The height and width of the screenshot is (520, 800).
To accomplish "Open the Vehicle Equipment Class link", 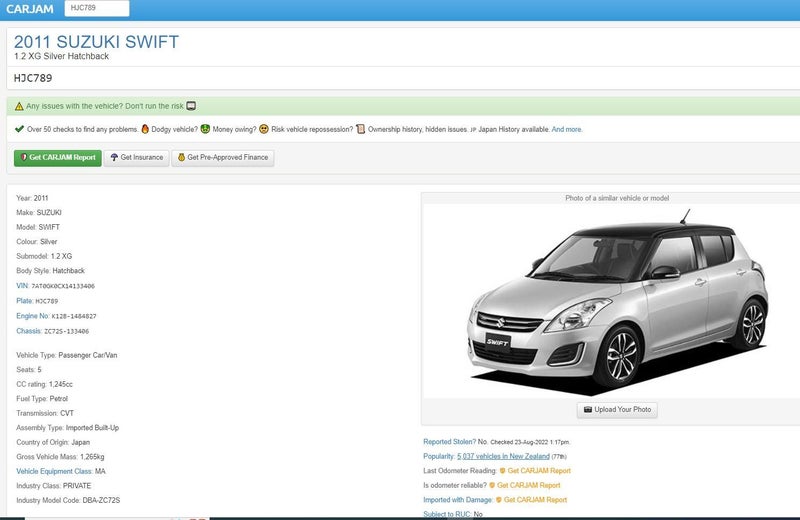I will (54, 471).
